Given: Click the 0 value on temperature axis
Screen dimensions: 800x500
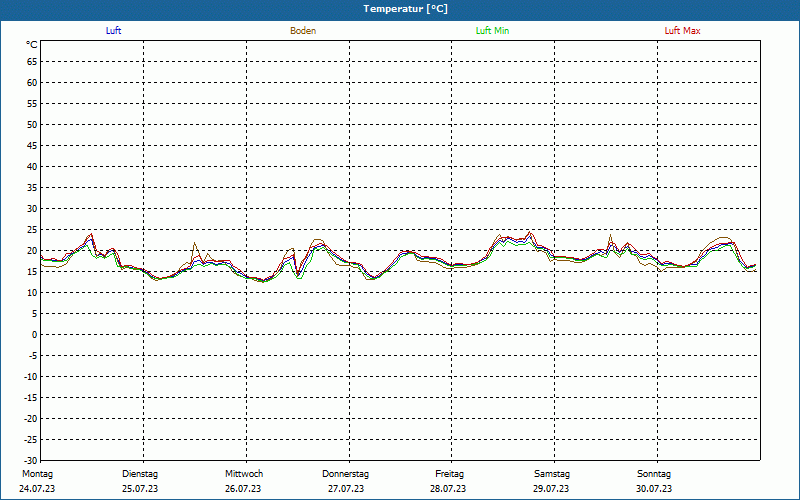Looking at the screenshot, I should [35, 335].
